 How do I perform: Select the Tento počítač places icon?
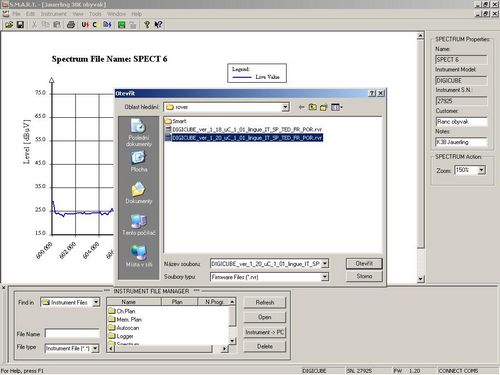[139, 225]
